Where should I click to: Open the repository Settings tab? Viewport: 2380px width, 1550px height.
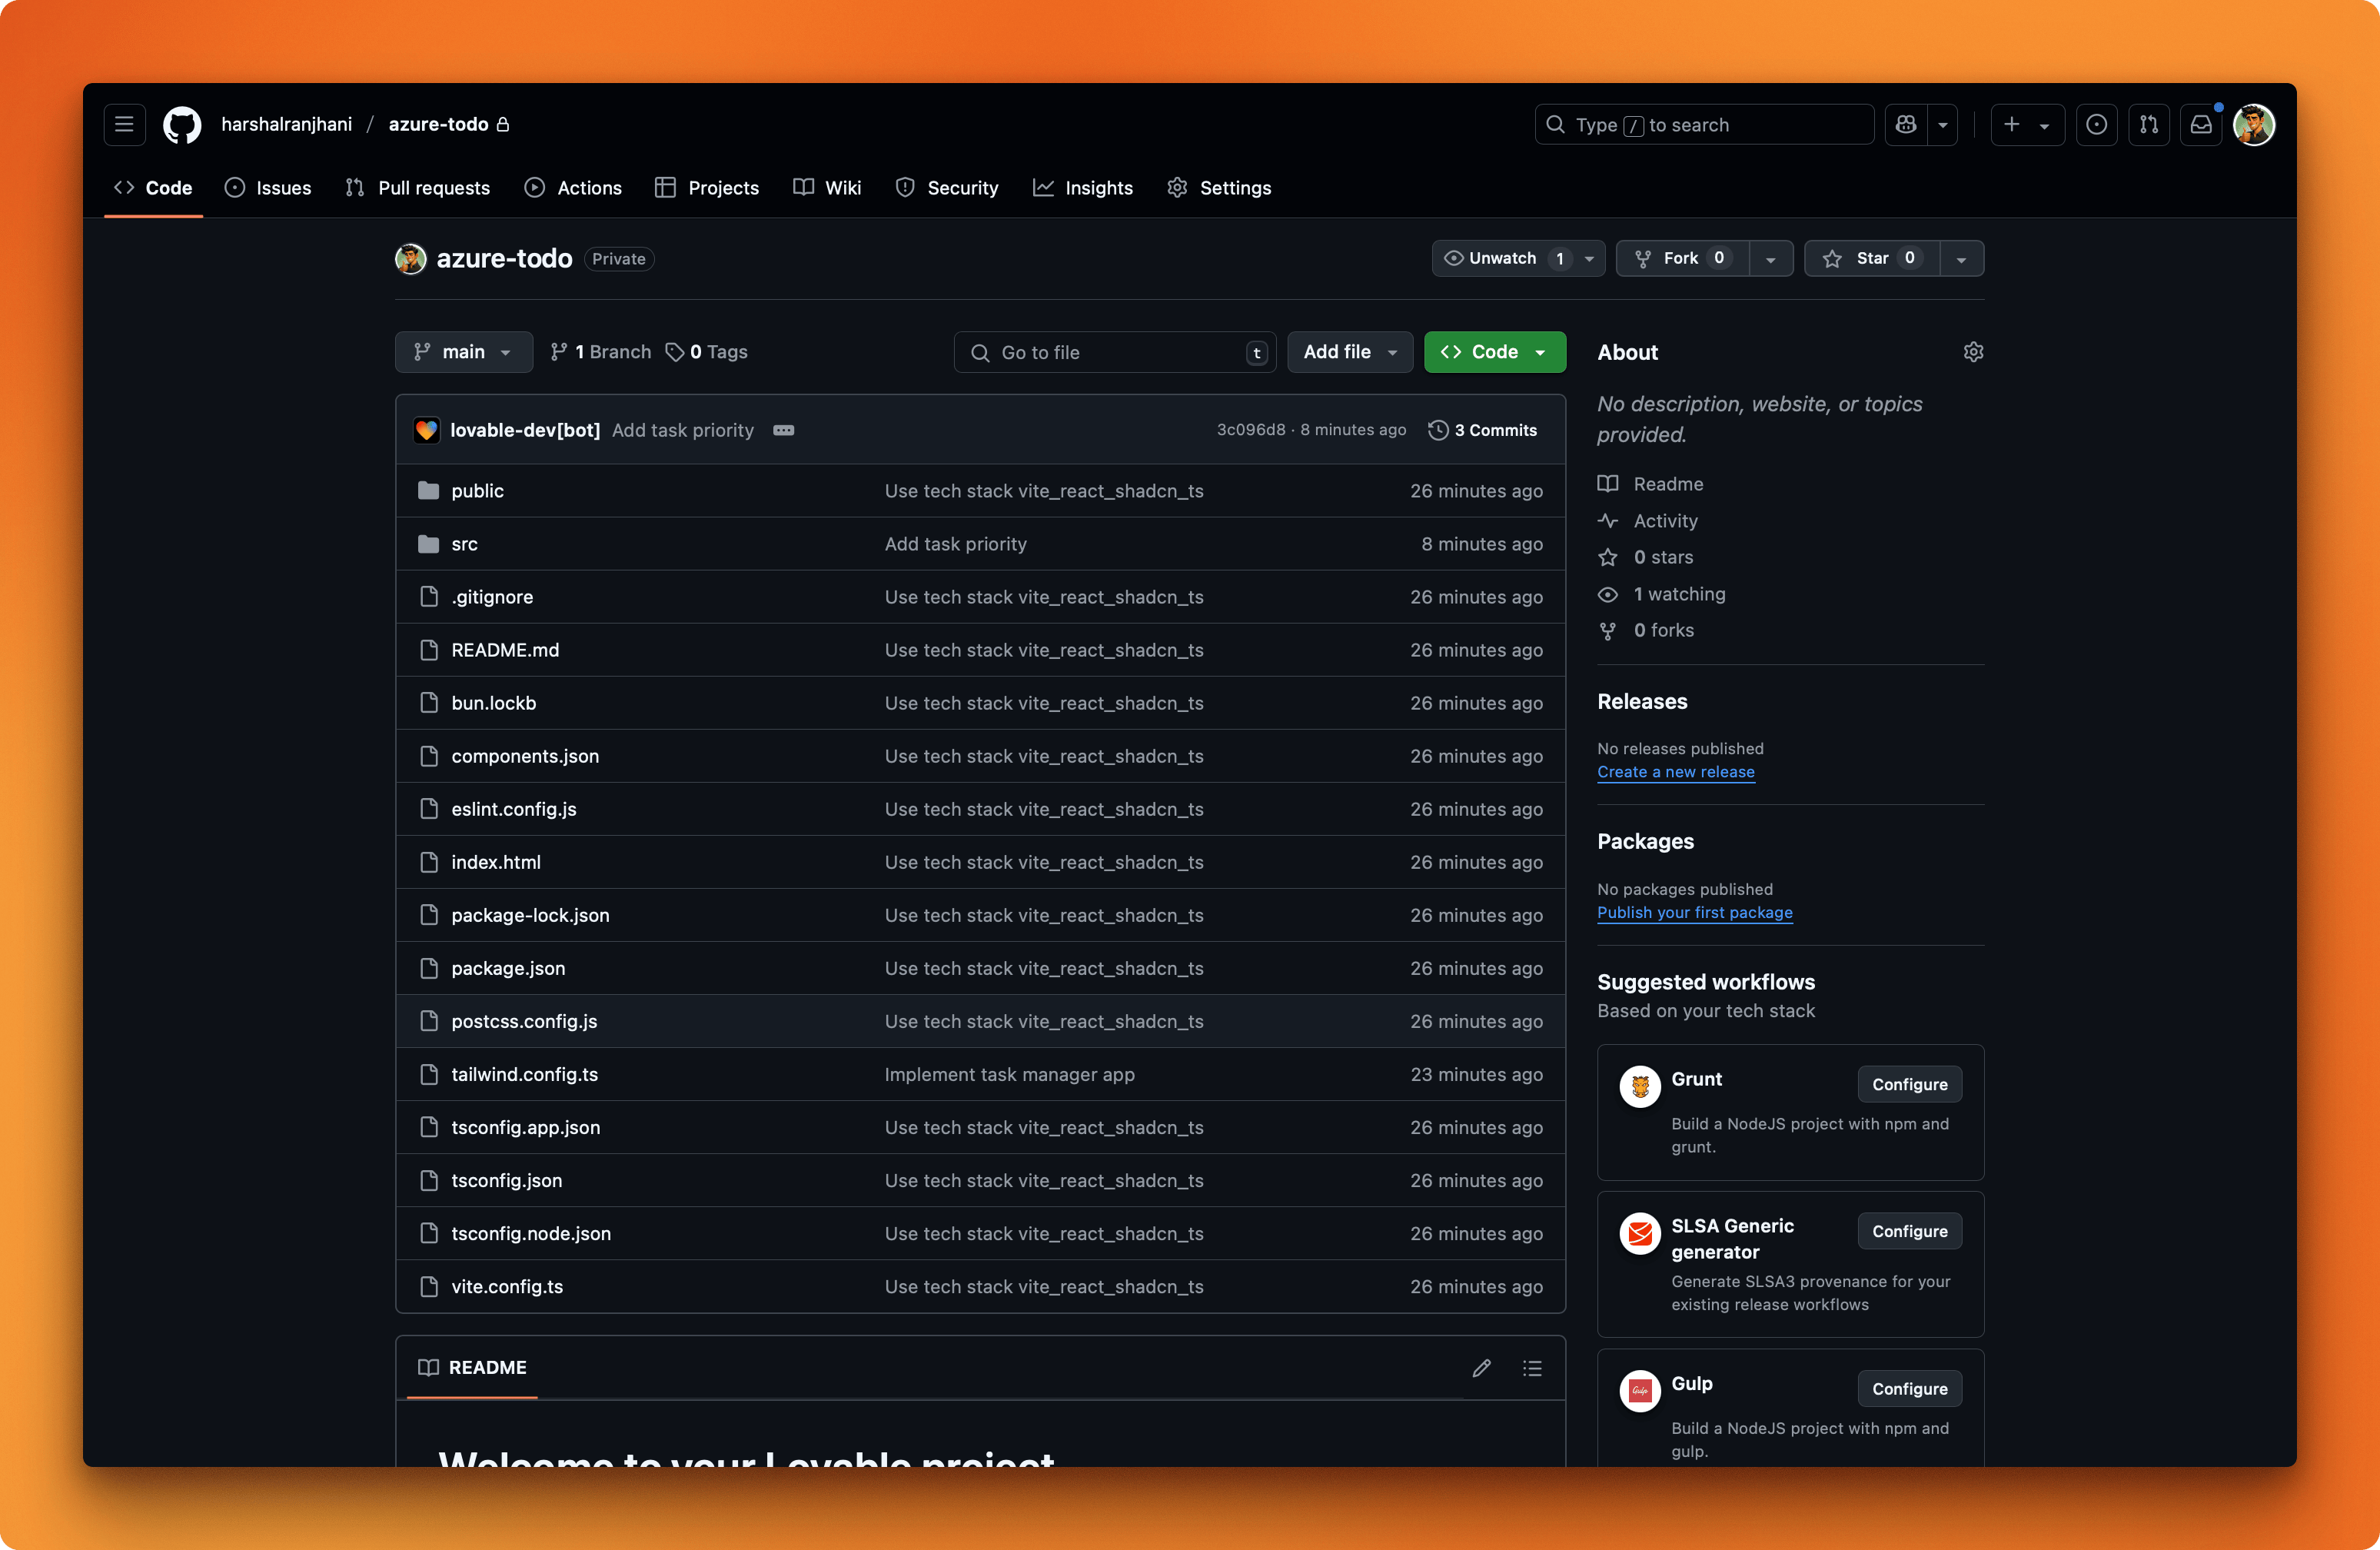(x=1219, y=188)
